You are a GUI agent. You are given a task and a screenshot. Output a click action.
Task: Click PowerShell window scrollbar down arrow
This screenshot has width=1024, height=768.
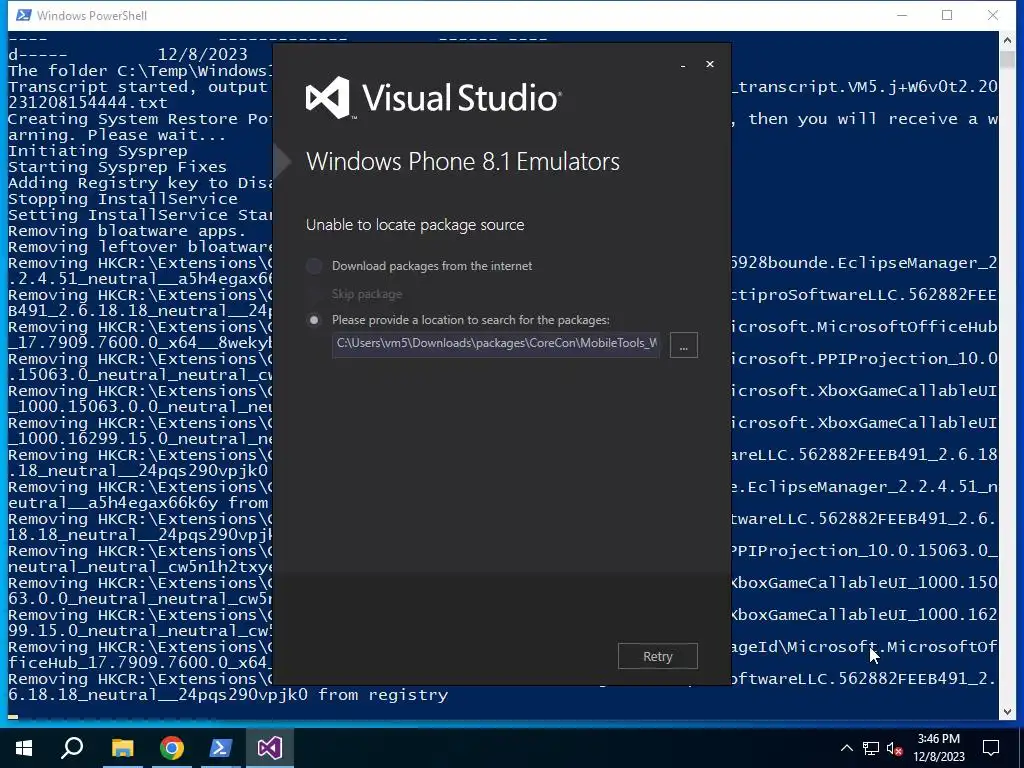[x=1007, y=712]
